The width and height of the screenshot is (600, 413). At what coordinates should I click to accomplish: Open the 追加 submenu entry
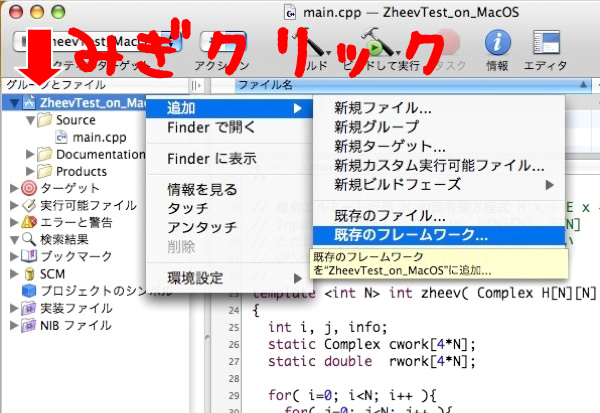229,108
